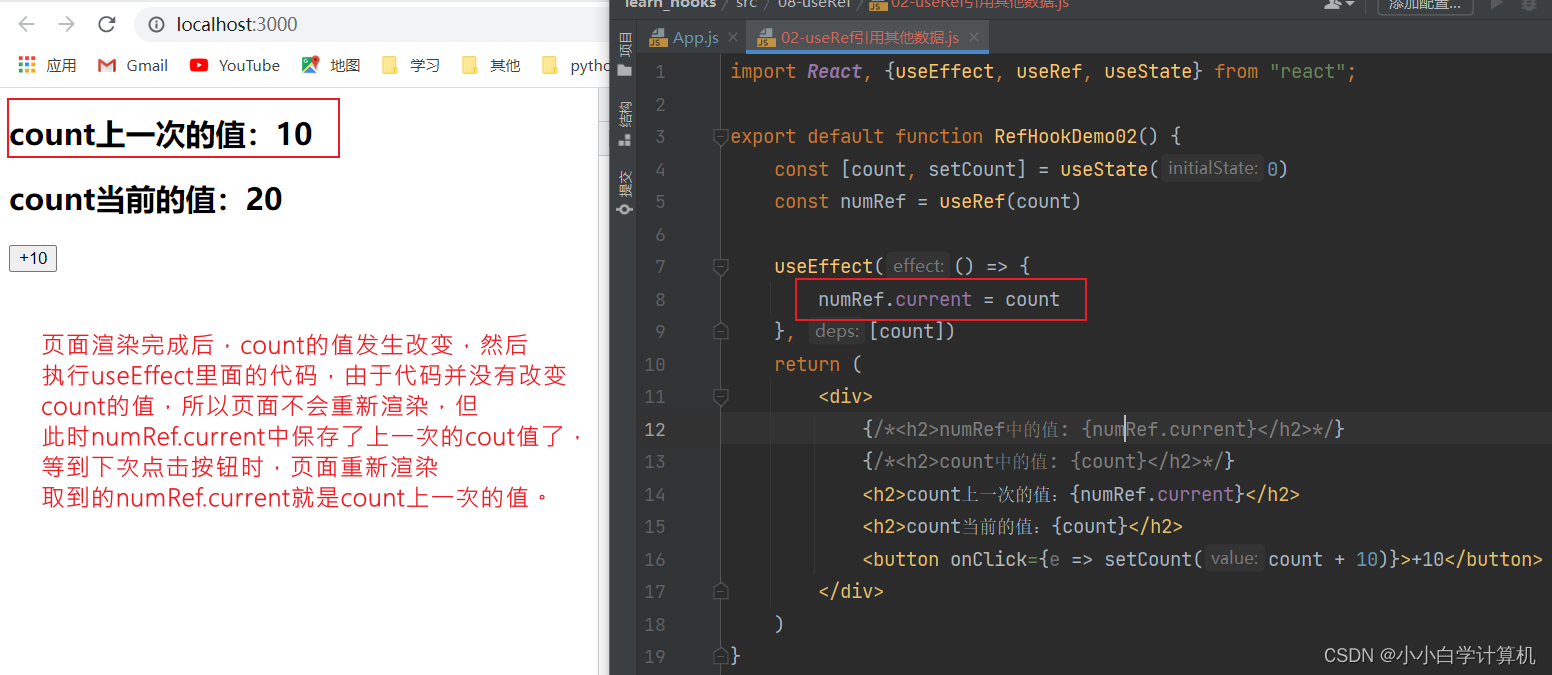Screen dimensions: 1552x675
Task: Open the YouTube bookmark
Action: point(234,65)
